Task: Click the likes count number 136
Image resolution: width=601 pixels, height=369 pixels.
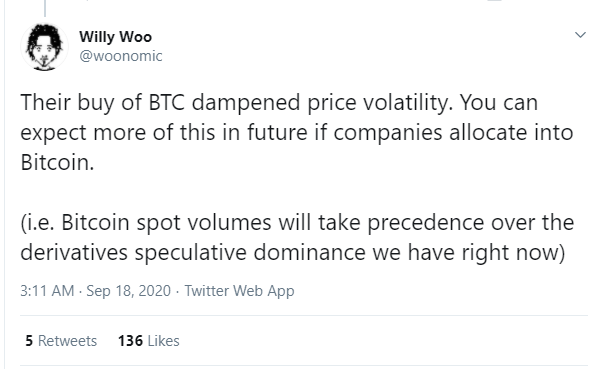Action: coord(130,341)
